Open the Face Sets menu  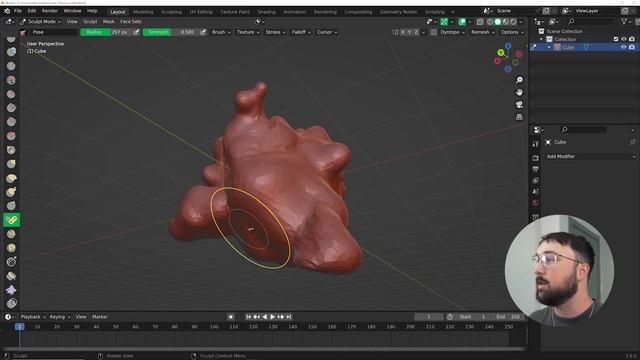click(131, 22)
